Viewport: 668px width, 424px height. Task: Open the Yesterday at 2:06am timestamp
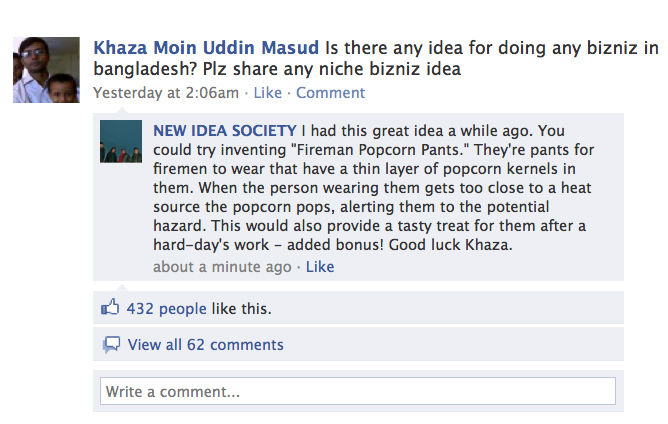click(x=166, y=93)
